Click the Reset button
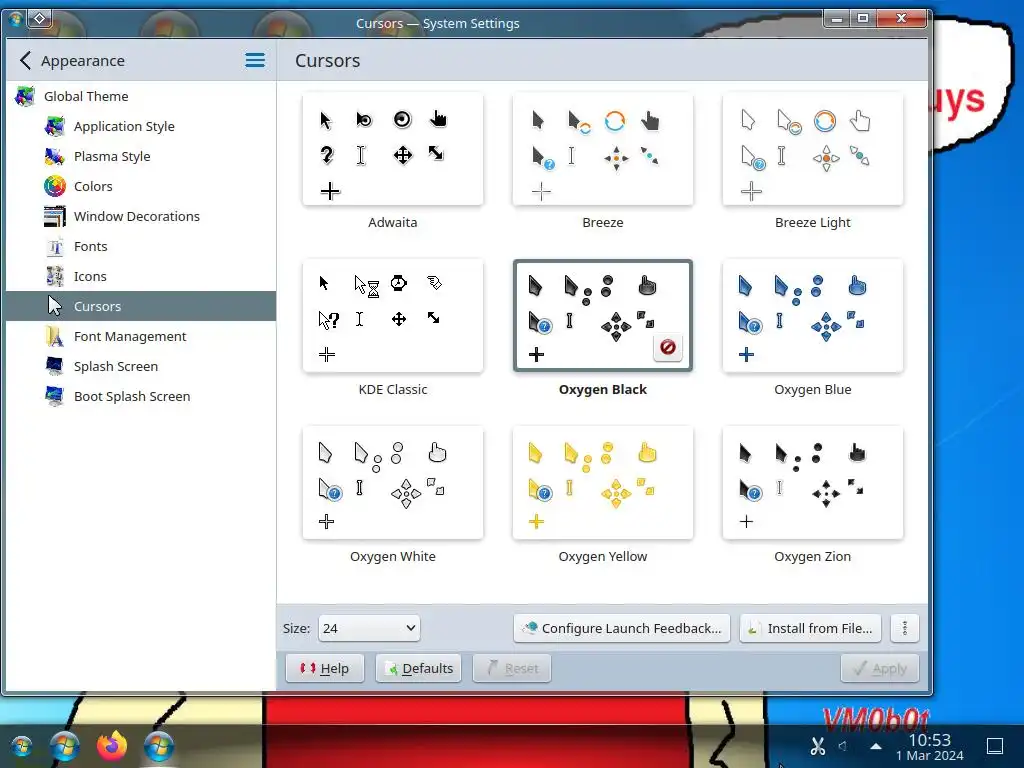1024x768 pixels. point(512,668)
